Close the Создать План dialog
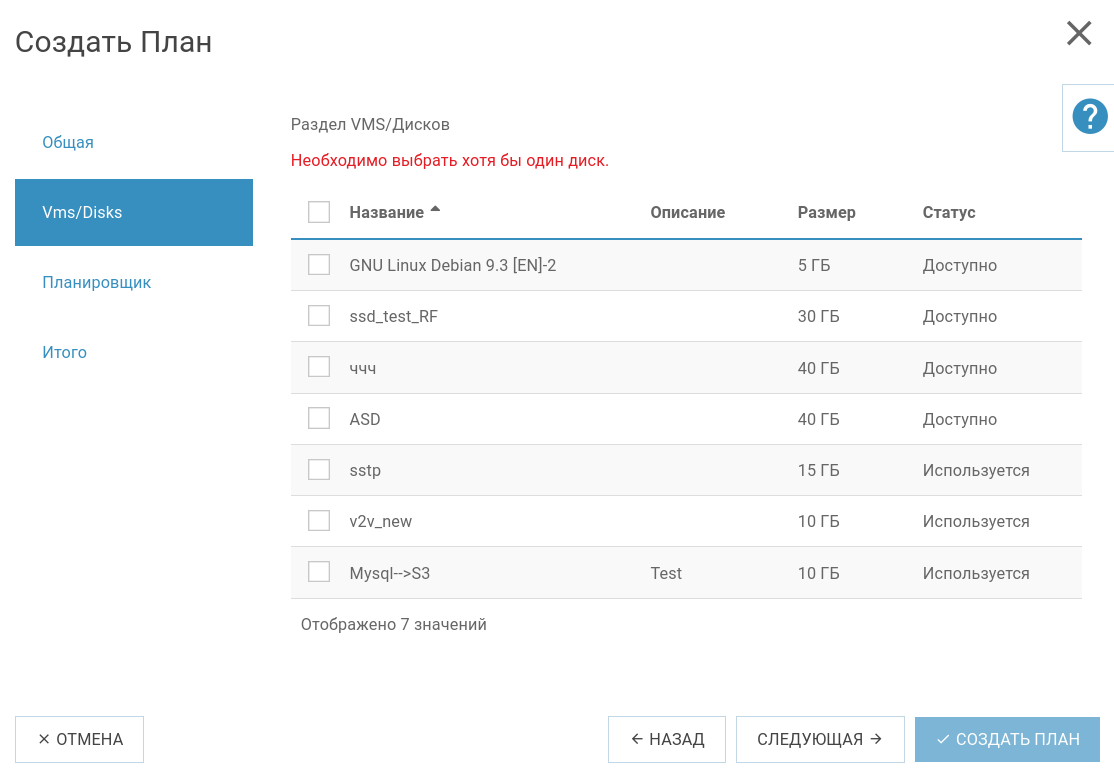1114x778 pixels. 1079,34
